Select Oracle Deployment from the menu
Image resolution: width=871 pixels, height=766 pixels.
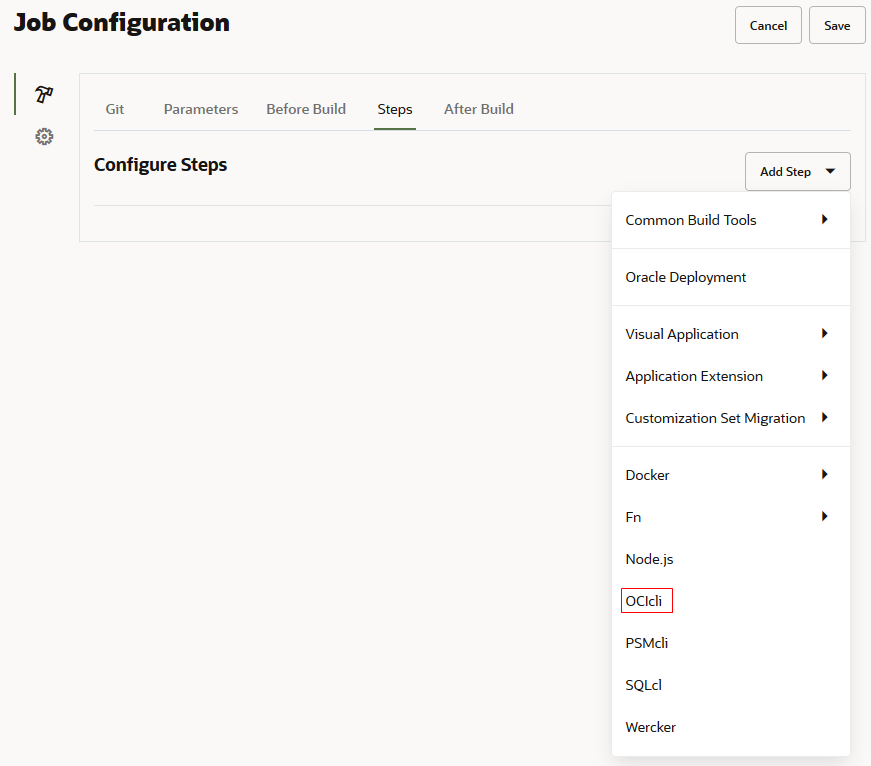684,277
